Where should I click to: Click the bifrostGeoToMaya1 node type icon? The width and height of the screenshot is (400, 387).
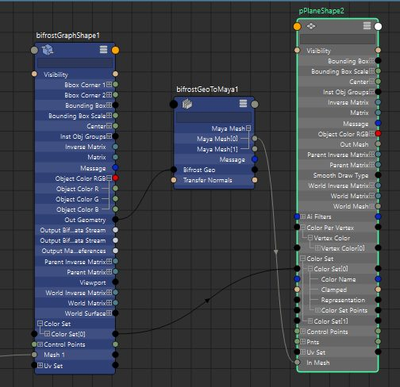pos(187,104)
